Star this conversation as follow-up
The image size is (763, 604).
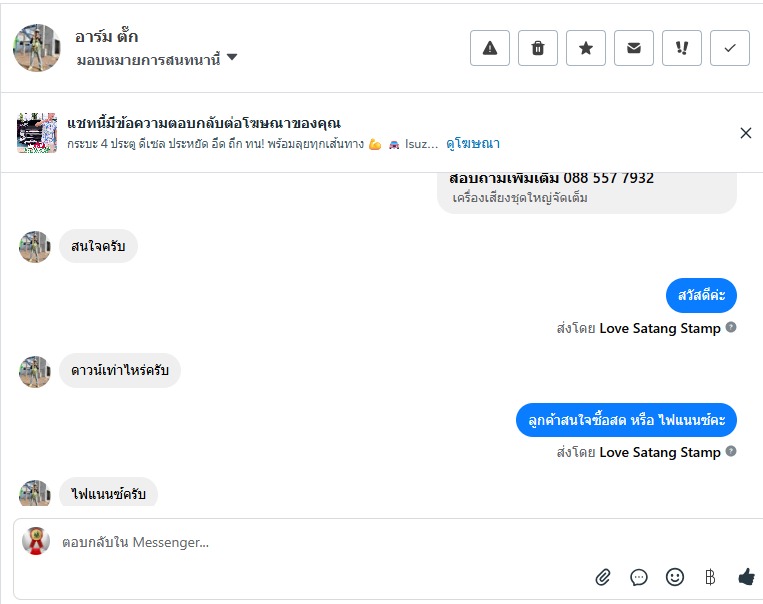point(586,48)
